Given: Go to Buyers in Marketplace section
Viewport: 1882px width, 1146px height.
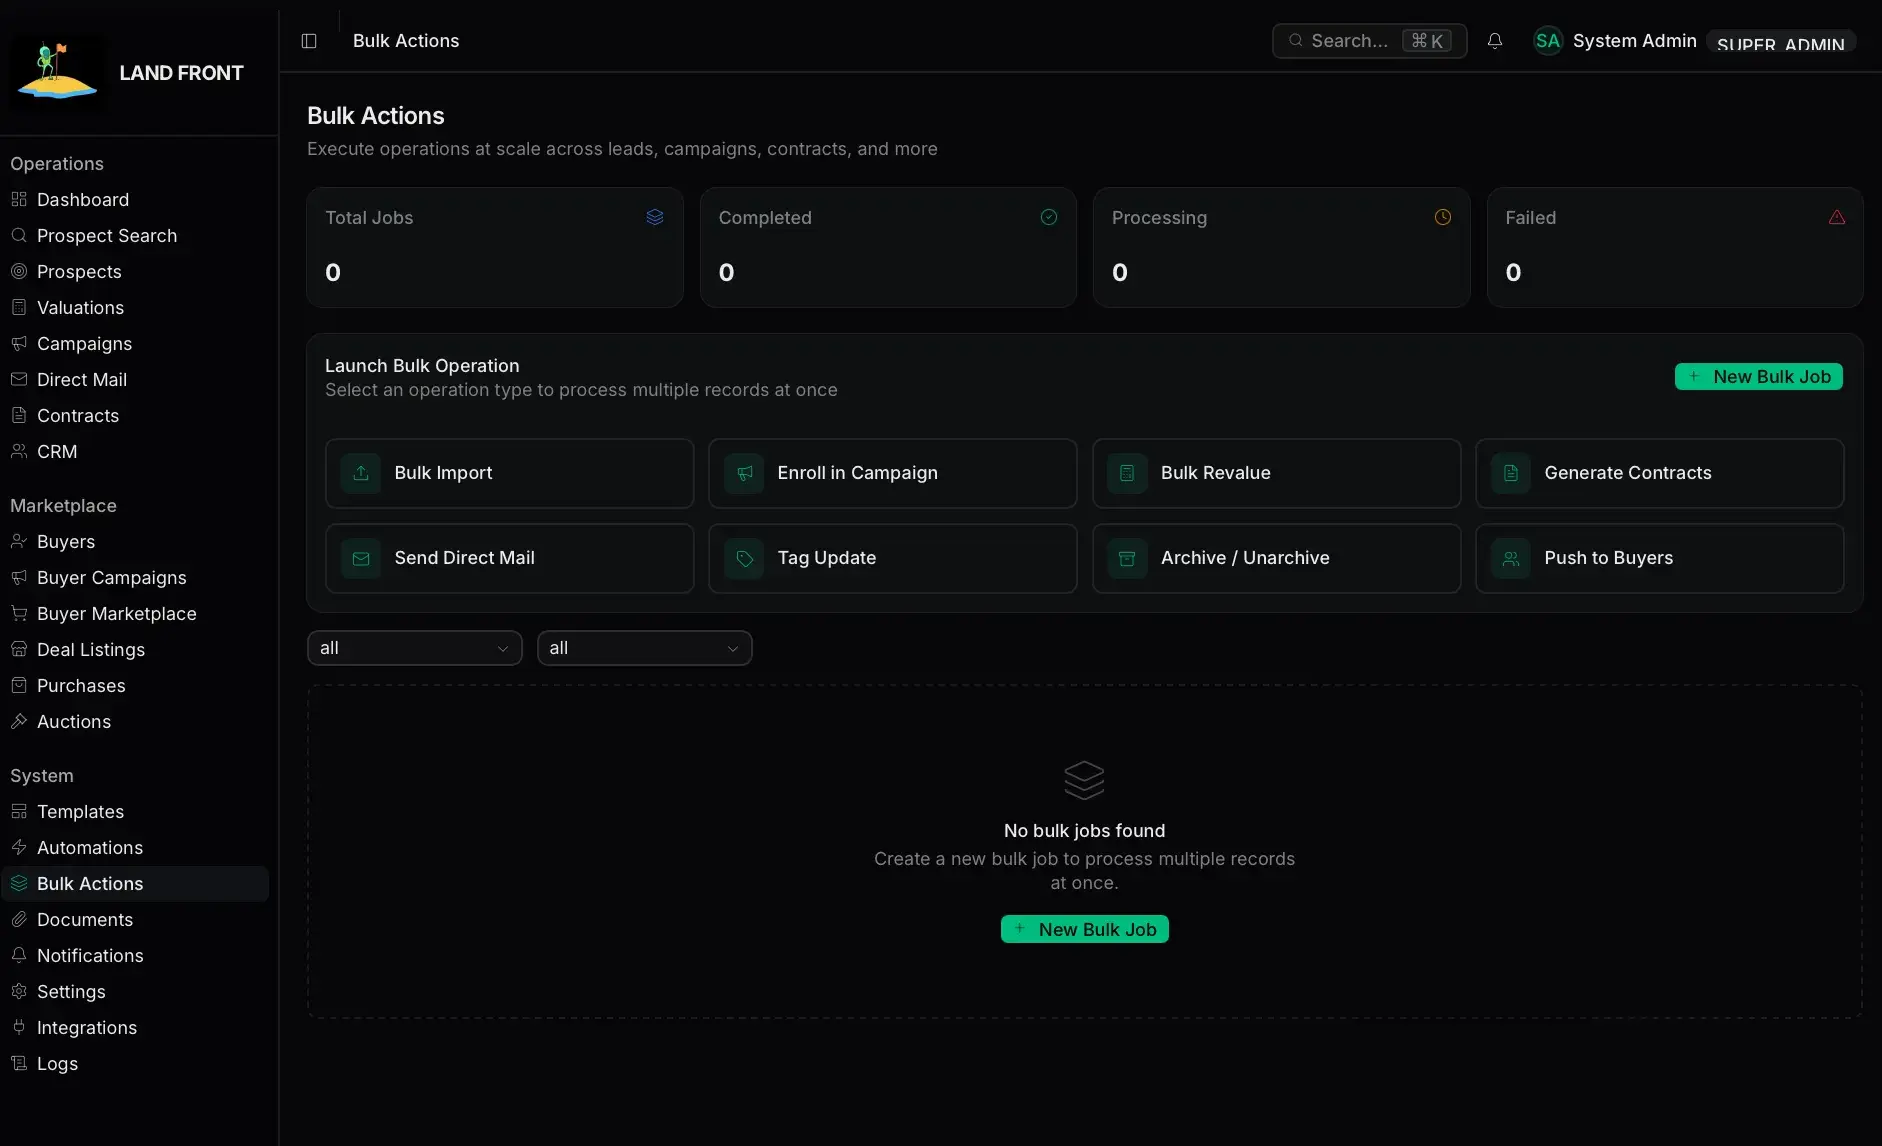Looking at the screenshot, I should pos(135,541).
